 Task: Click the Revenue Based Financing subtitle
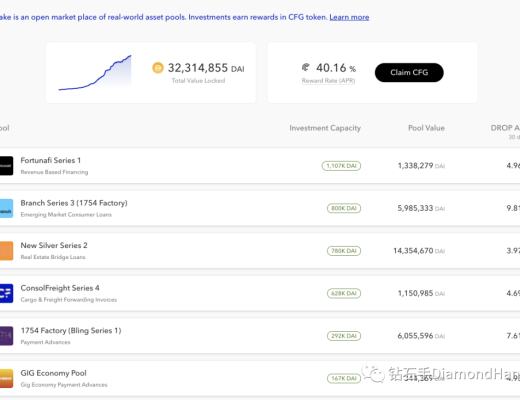point(54,172)
